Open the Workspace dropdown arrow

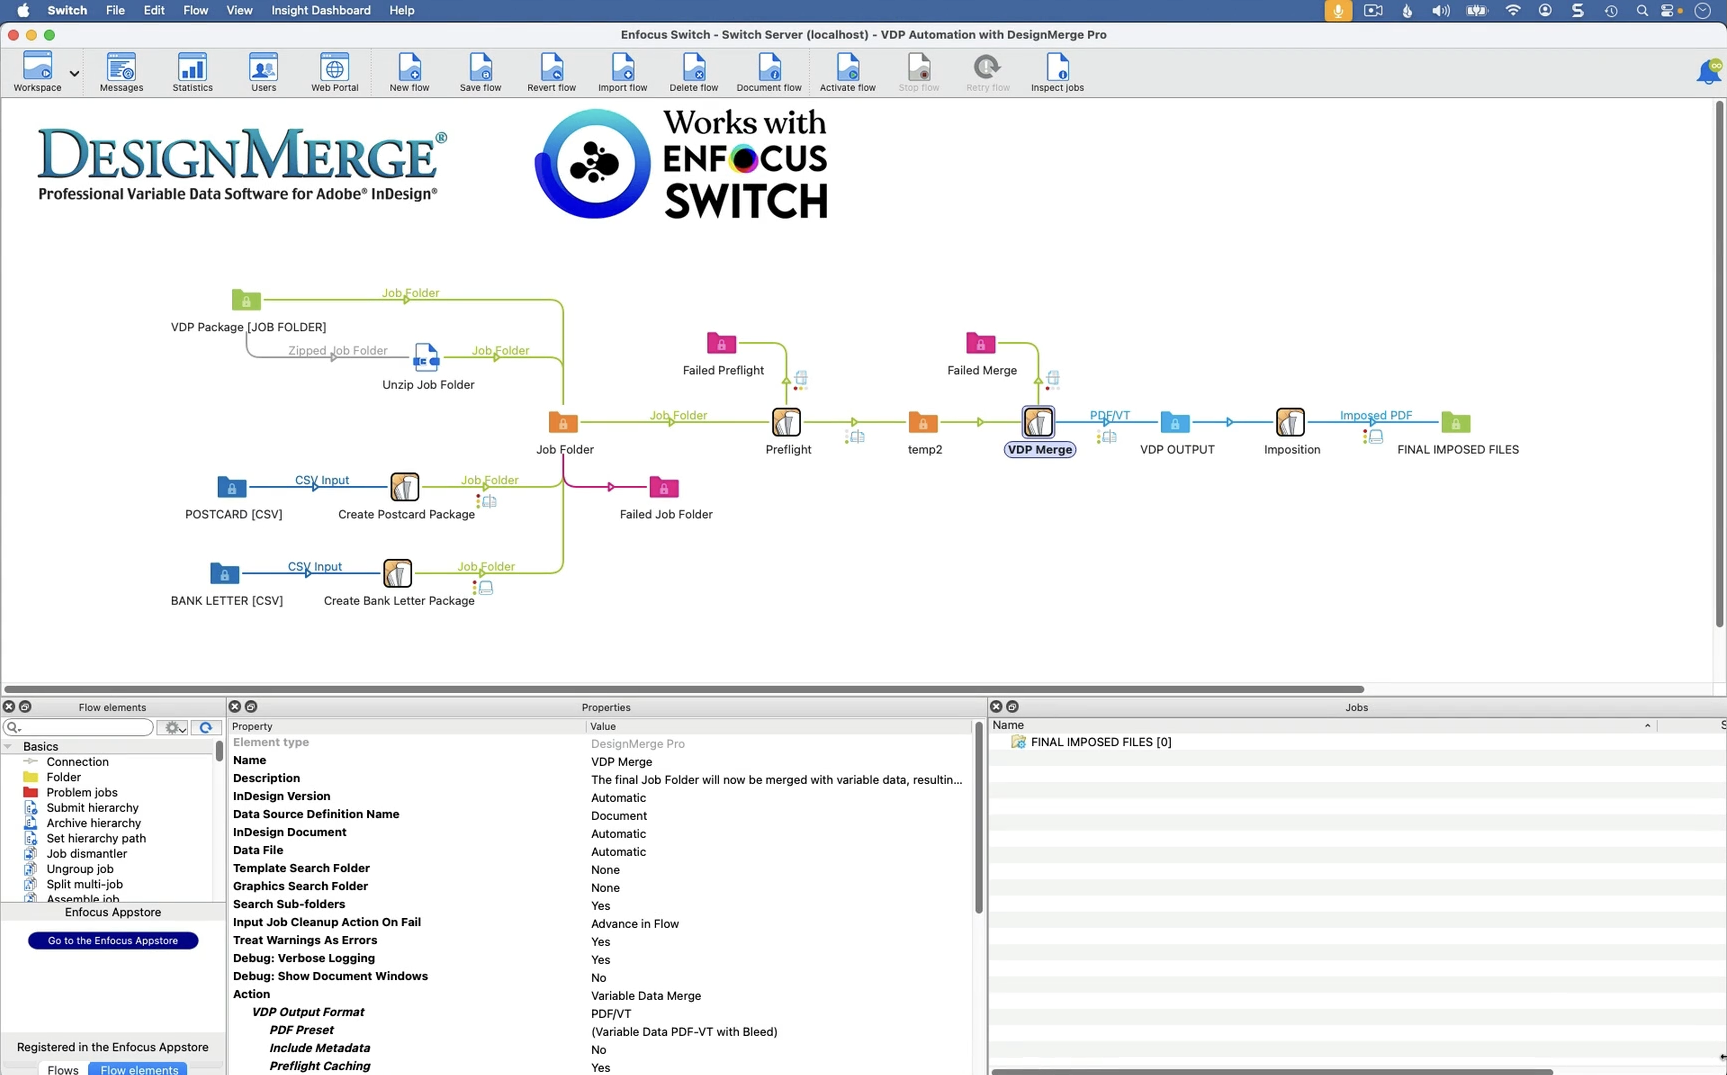click(x=74, y=73)
